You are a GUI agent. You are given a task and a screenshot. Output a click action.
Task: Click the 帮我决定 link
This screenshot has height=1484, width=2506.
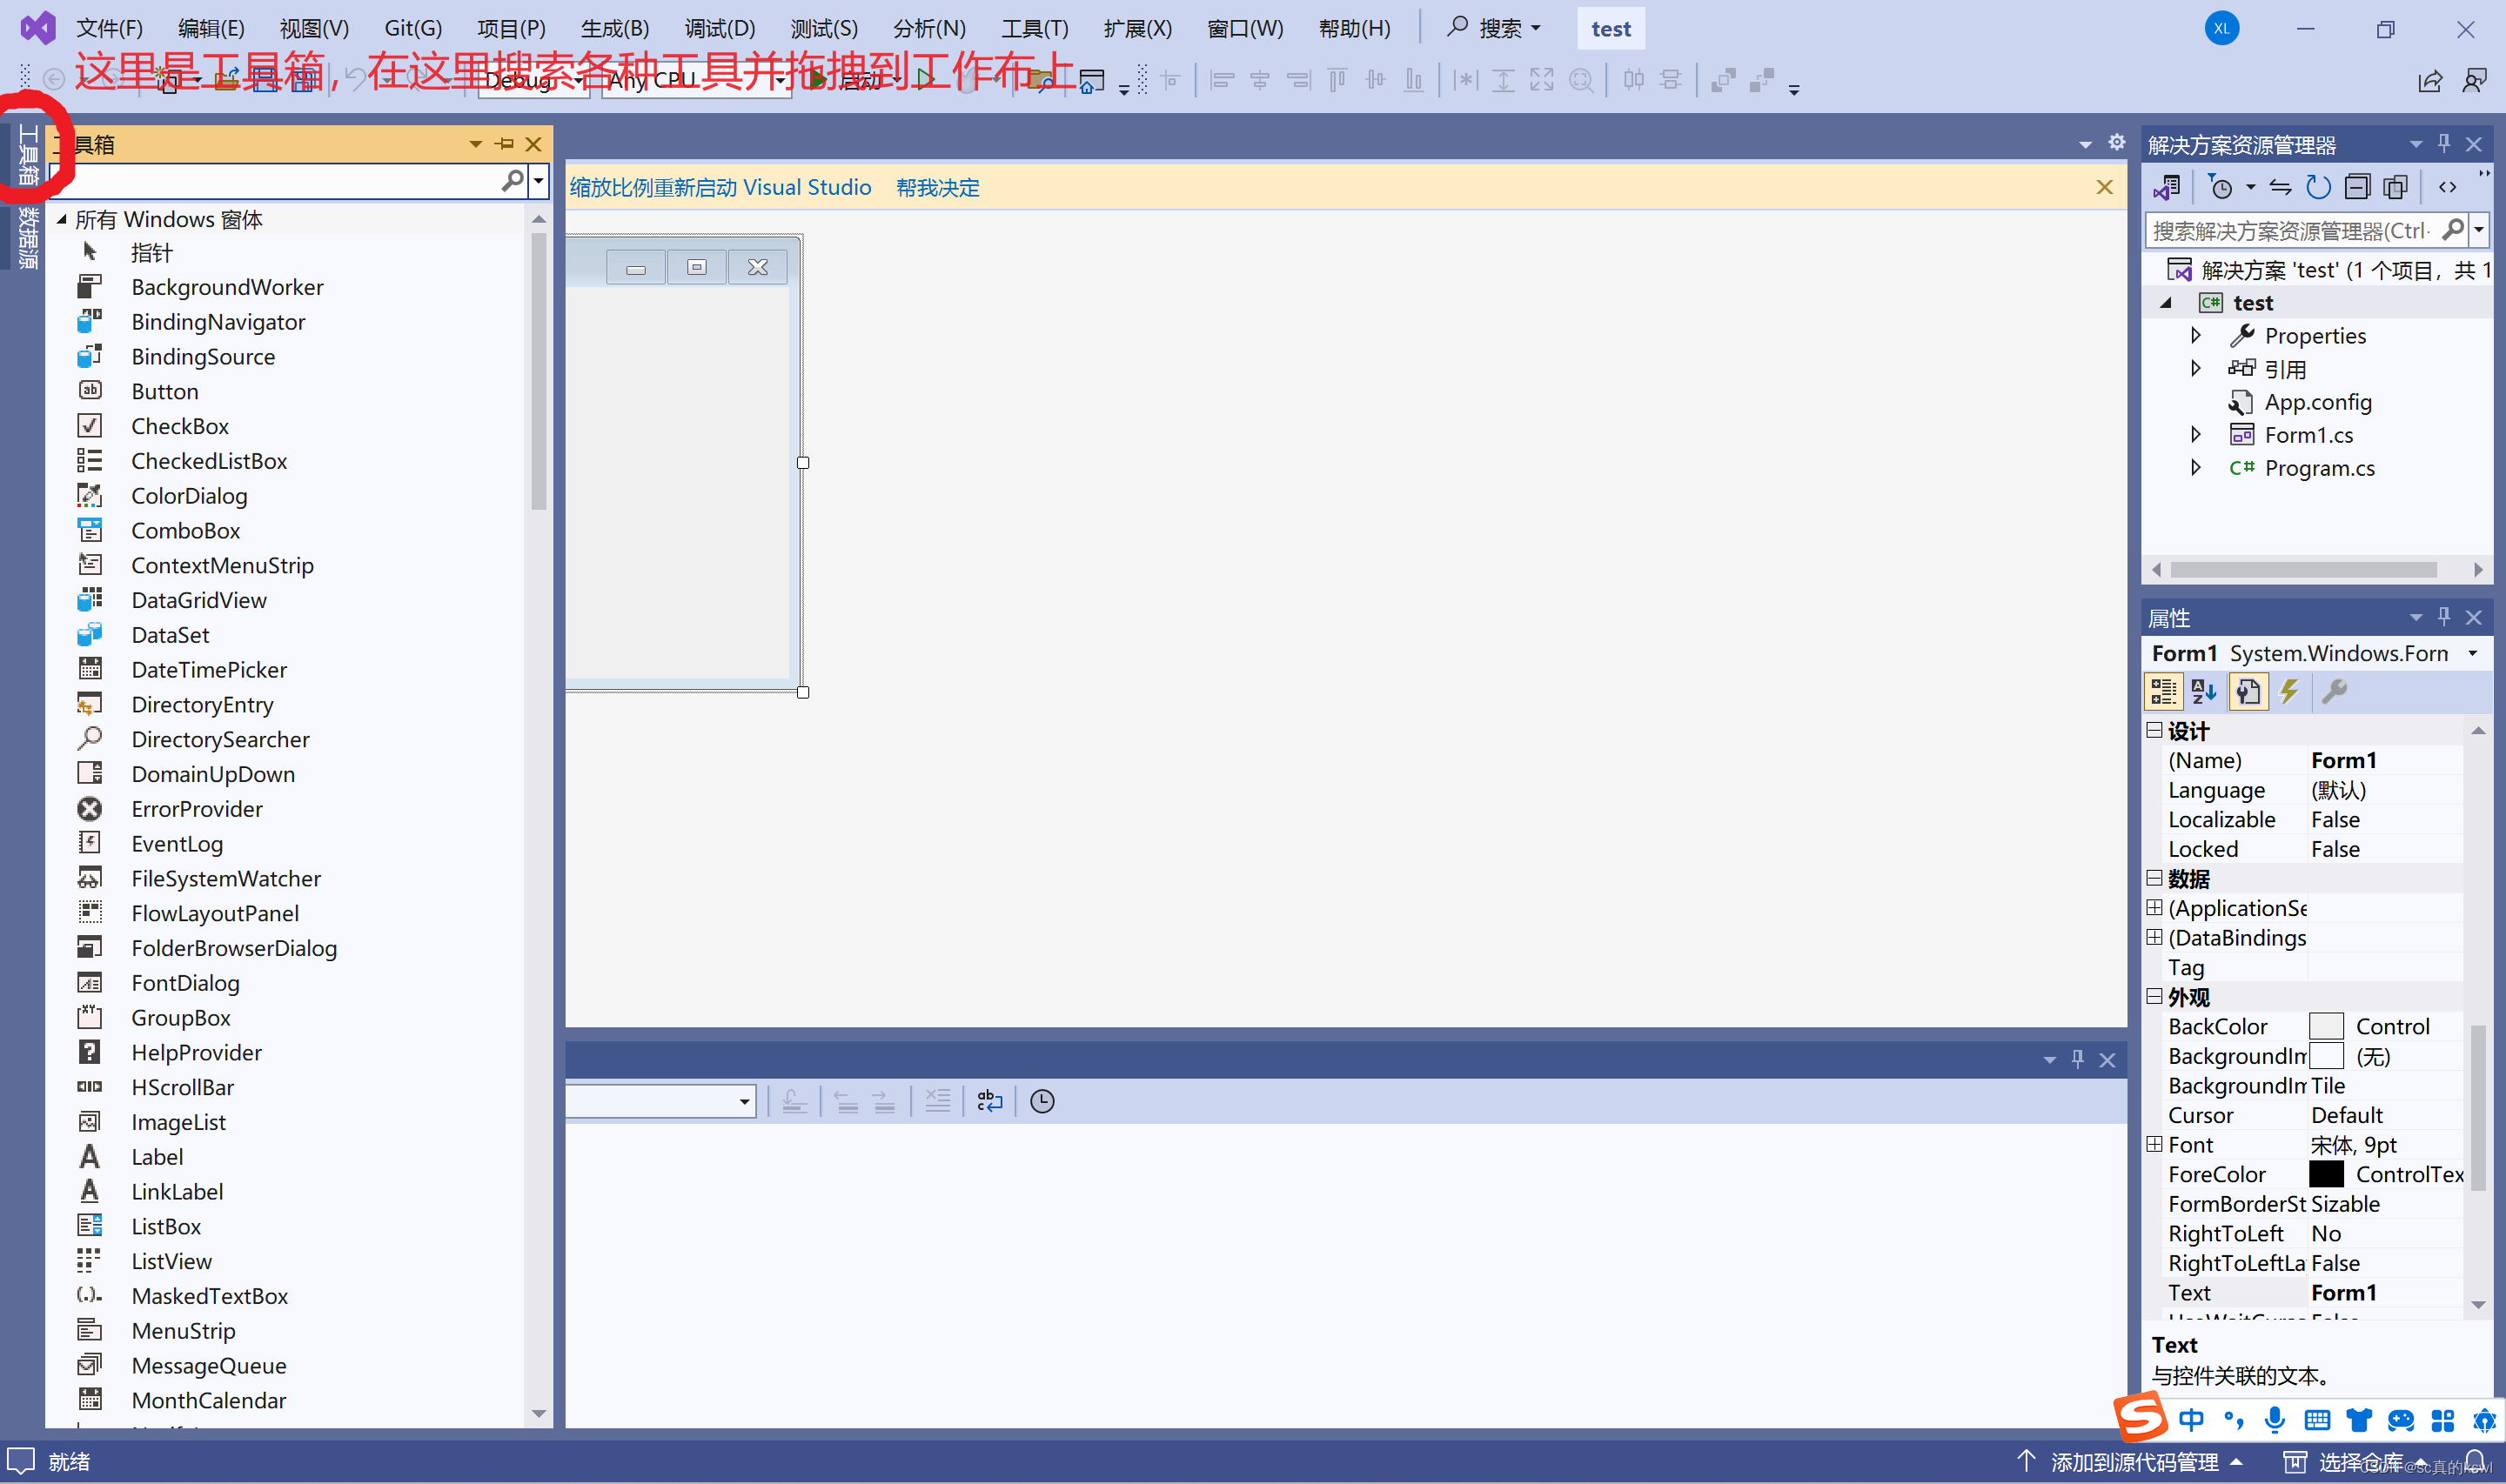937,187
